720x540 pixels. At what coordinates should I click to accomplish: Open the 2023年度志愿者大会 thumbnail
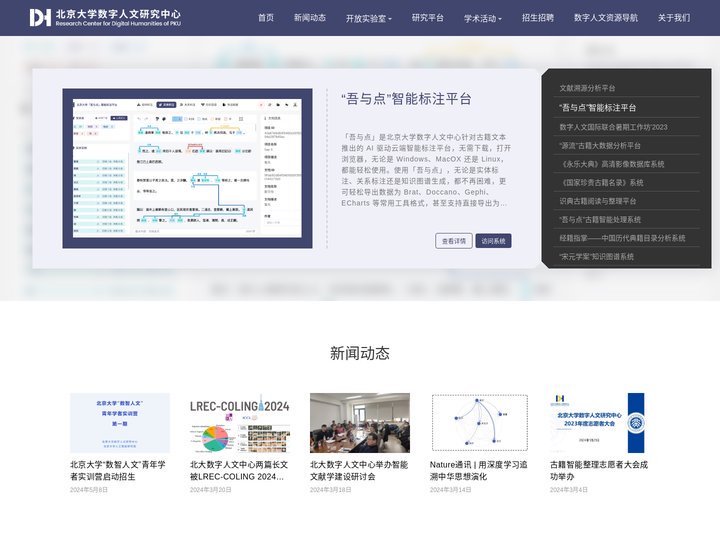click(600, 423)
